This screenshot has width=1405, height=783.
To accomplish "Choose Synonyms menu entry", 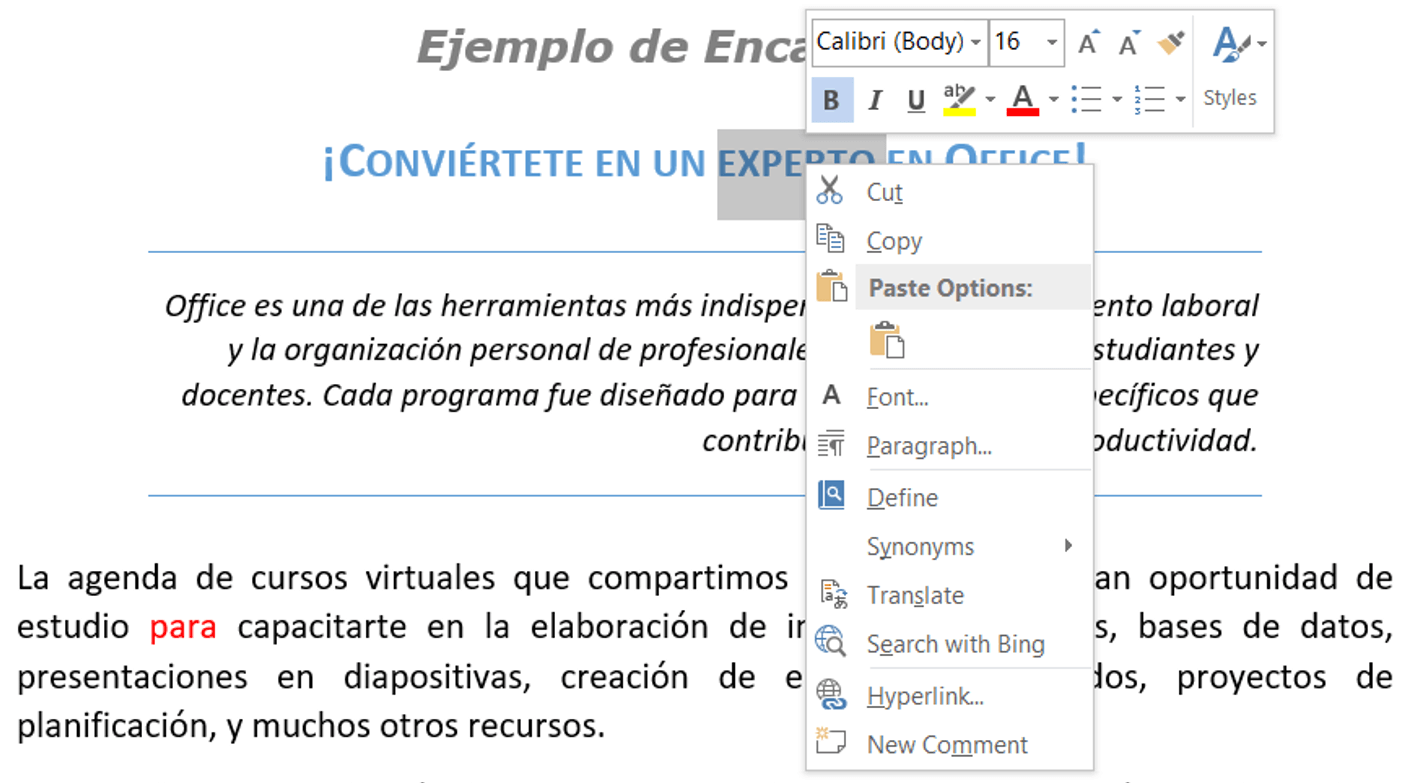I will 949,546.
